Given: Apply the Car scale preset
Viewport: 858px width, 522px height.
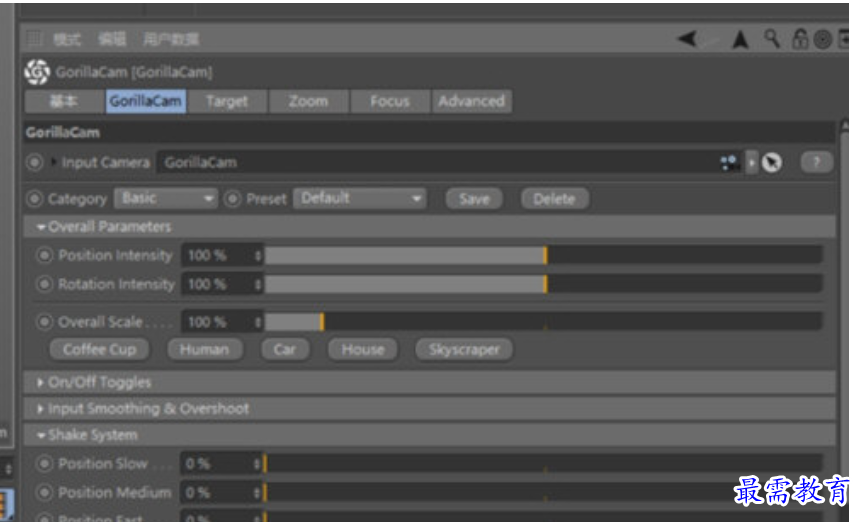Looking at the screenshot, I should click(285, 349).
